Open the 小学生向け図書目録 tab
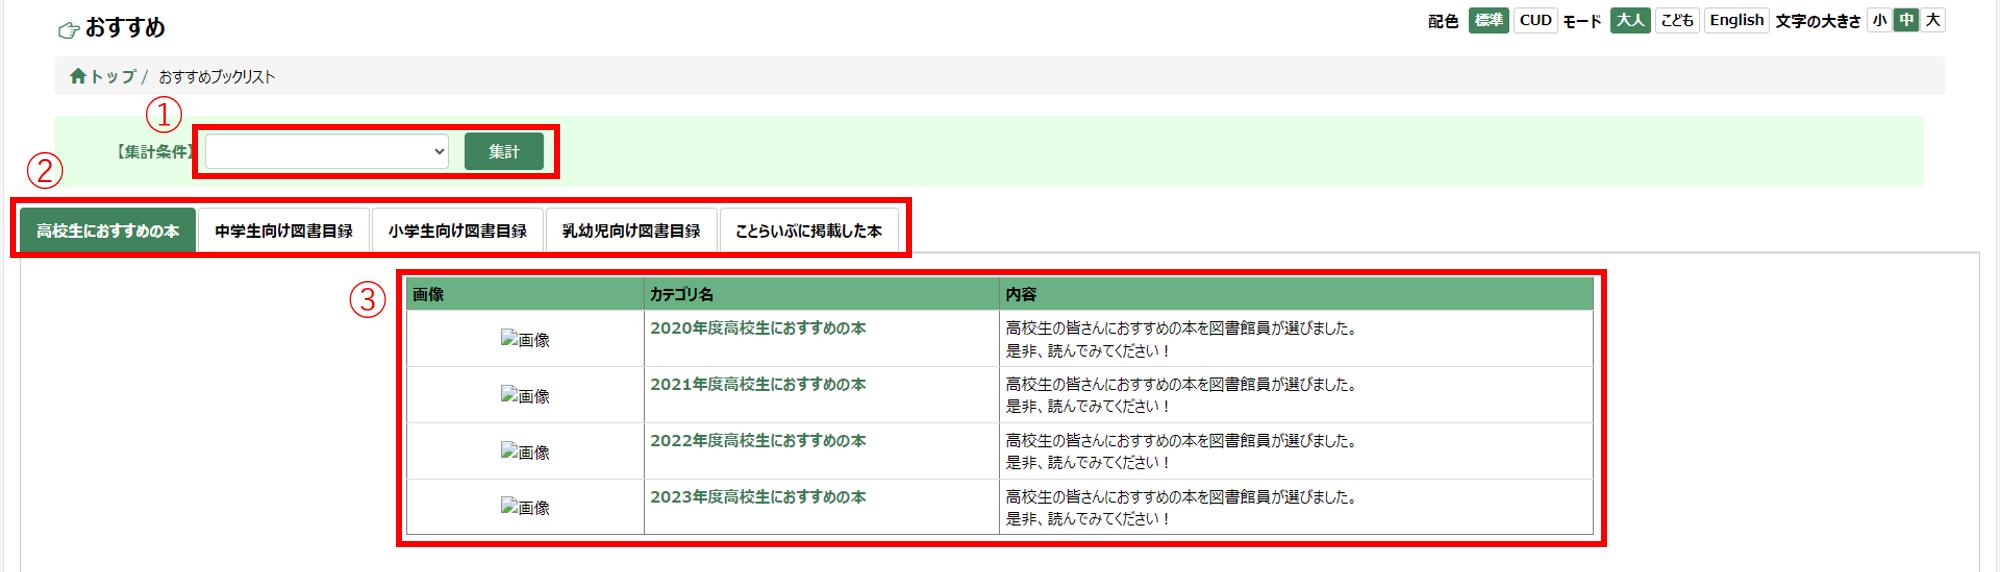This screenshot has width=2000, height=572. click(x=457, y=231)
